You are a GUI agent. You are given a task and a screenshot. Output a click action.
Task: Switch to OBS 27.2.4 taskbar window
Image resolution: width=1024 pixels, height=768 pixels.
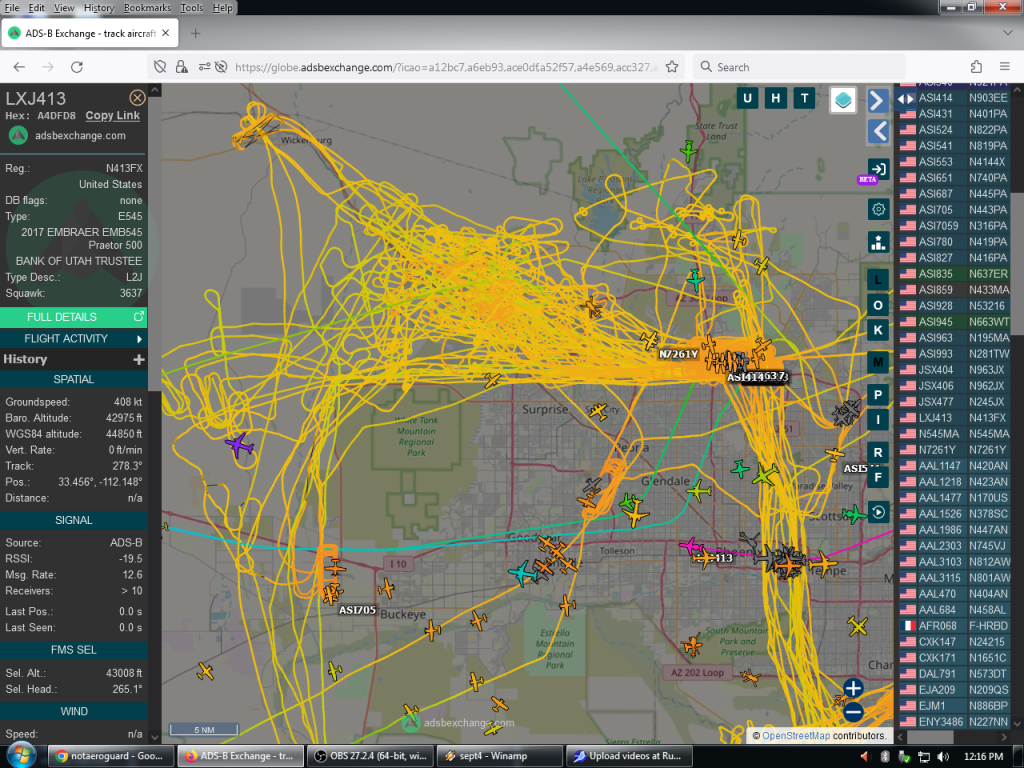370,756
